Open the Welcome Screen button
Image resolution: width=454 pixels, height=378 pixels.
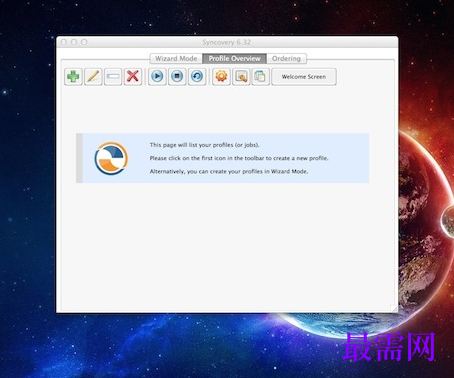304,77
